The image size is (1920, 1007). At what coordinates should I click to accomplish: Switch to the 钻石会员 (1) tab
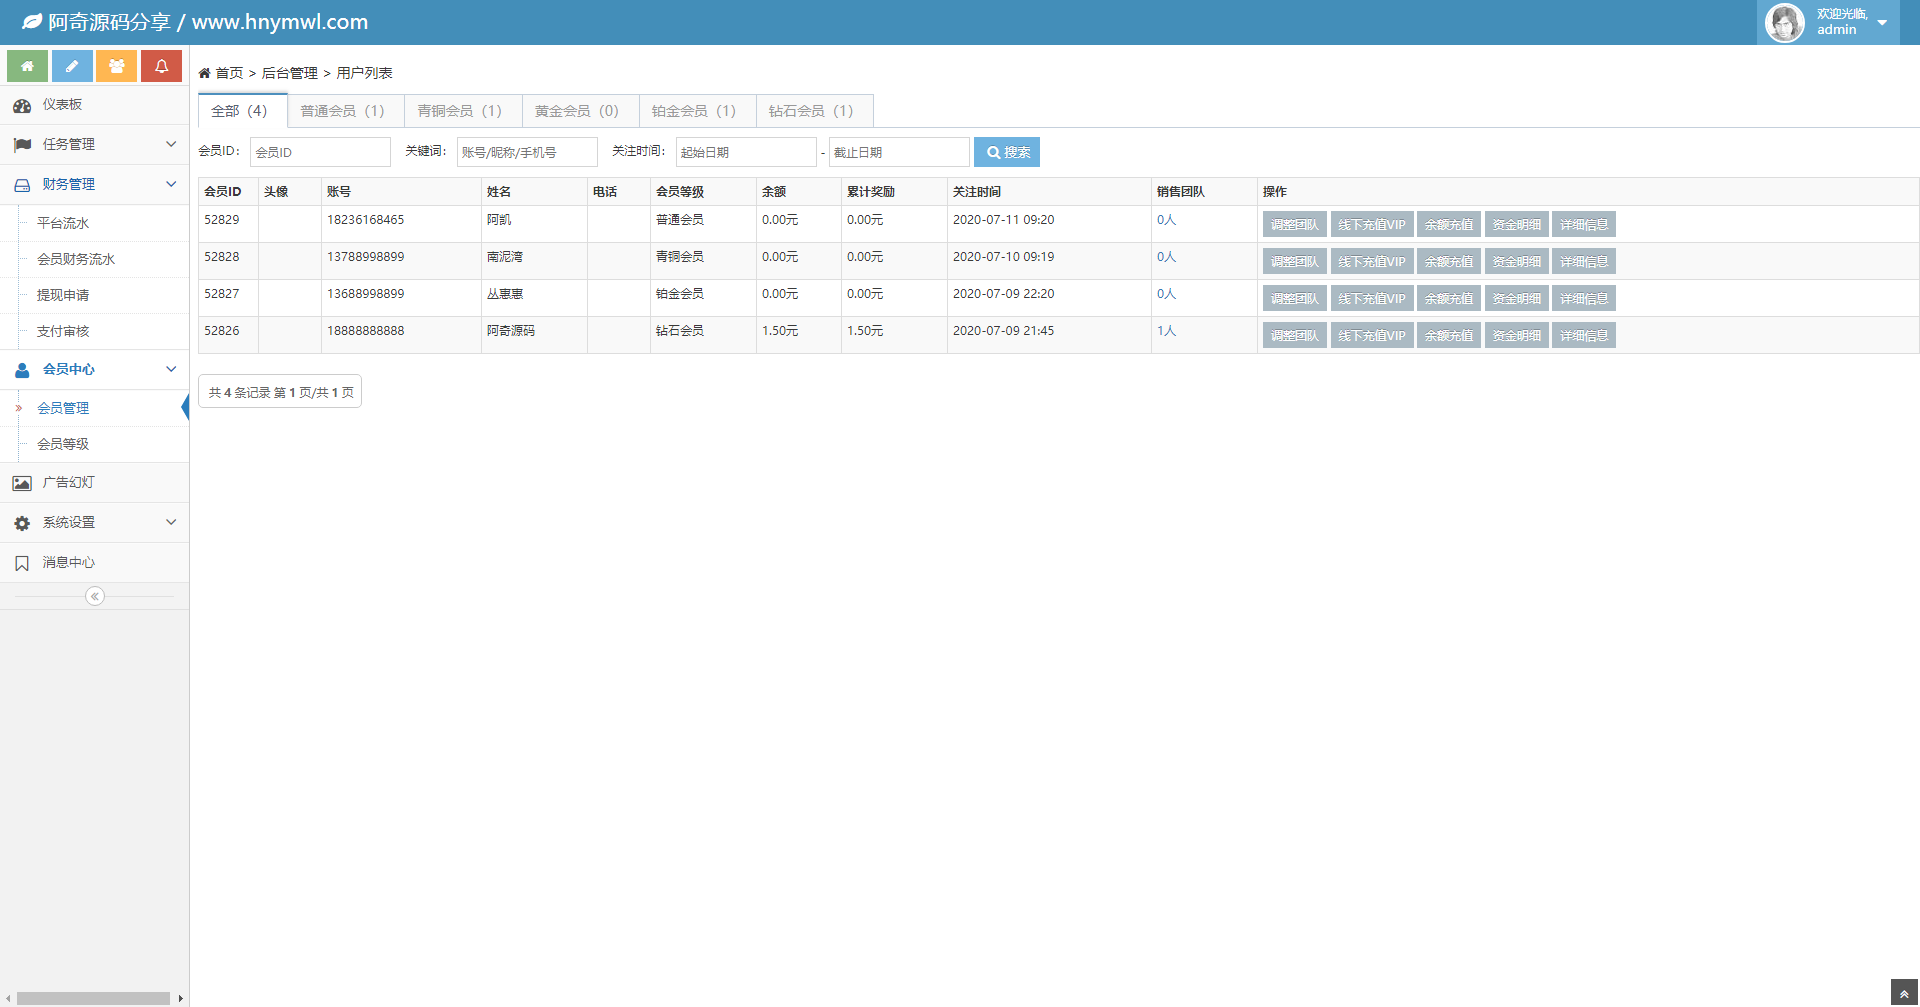click(x=811, y=111)
